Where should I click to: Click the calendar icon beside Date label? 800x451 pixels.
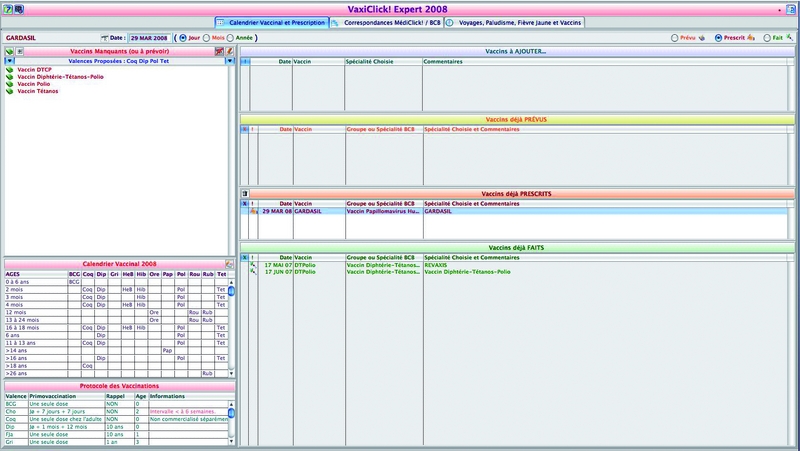(x=103, y=38)
